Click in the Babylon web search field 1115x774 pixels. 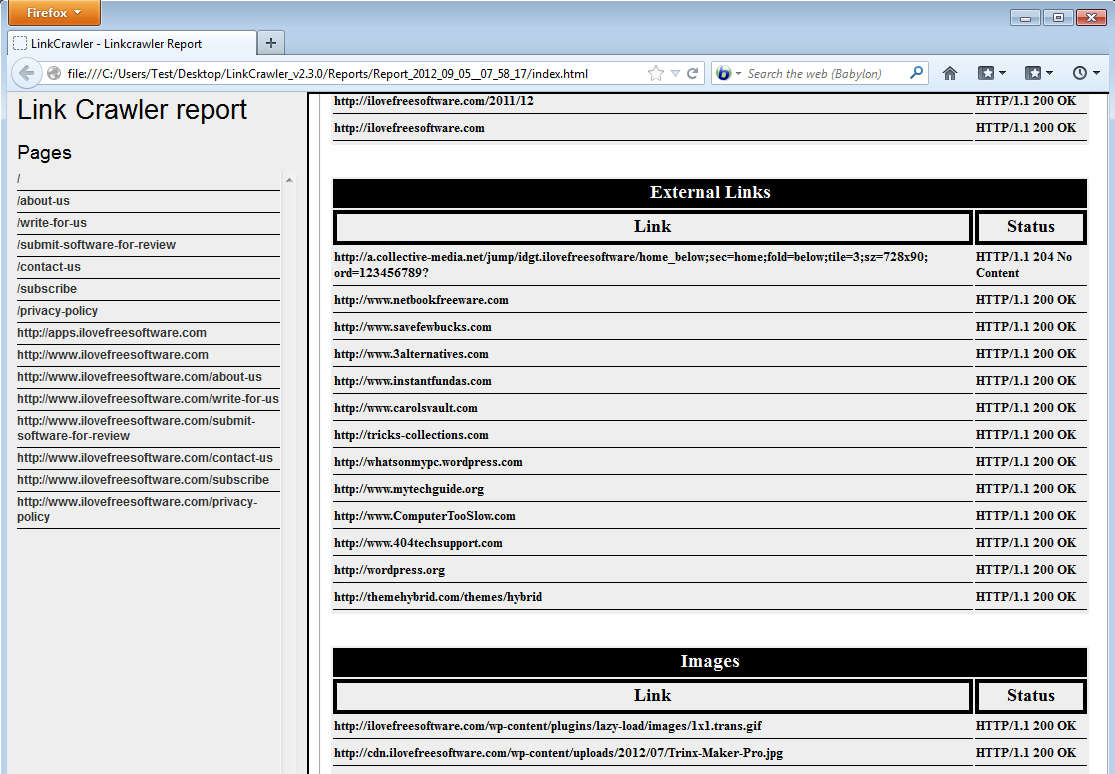tap(820, 73)
